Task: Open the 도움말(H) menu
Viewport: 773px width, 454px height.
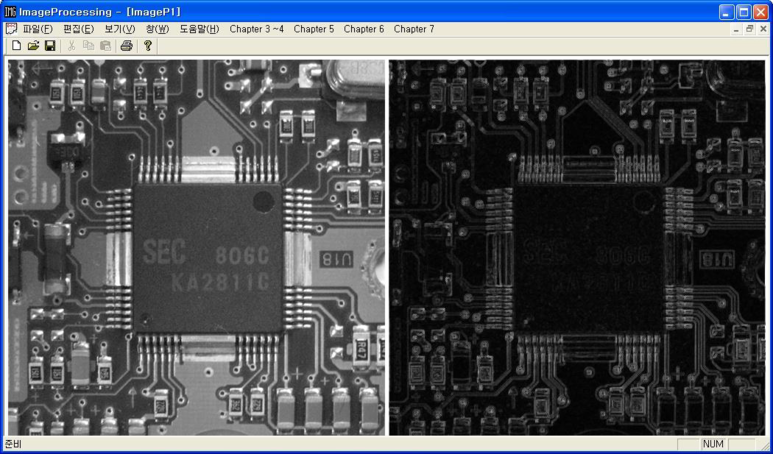Action: 199,29
